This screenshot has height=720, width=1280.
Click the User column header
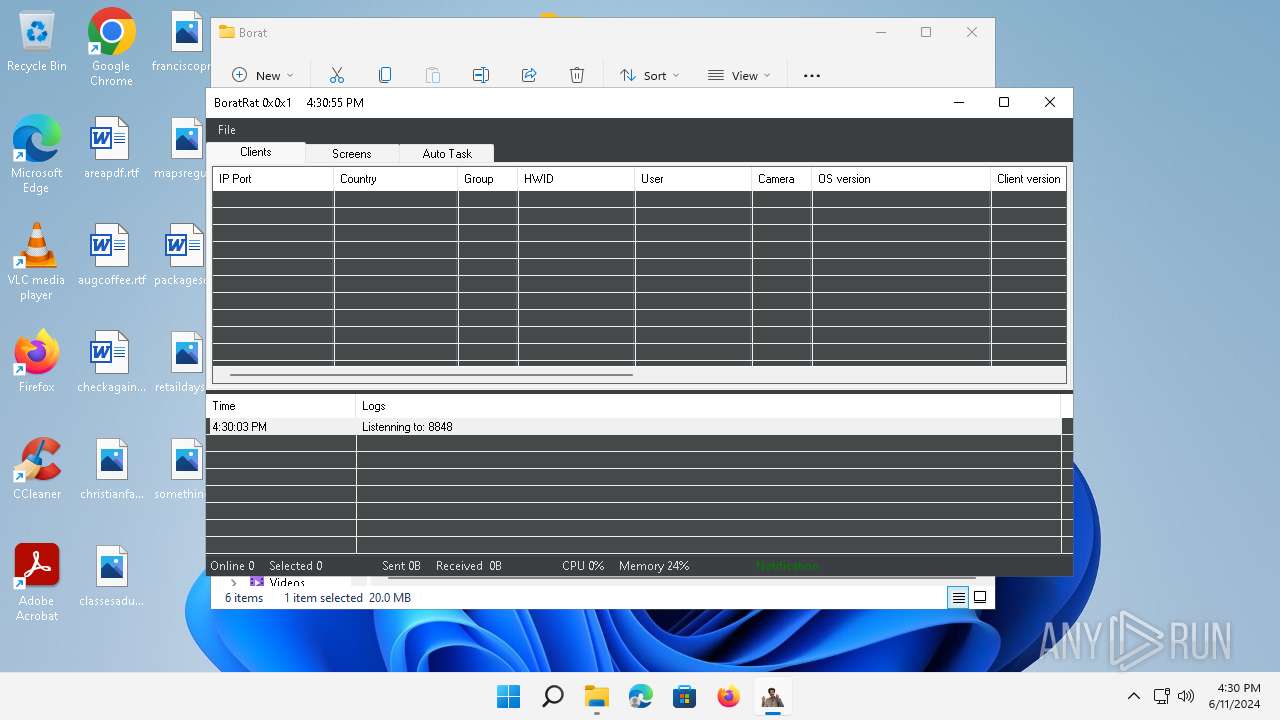coord(693,179)
